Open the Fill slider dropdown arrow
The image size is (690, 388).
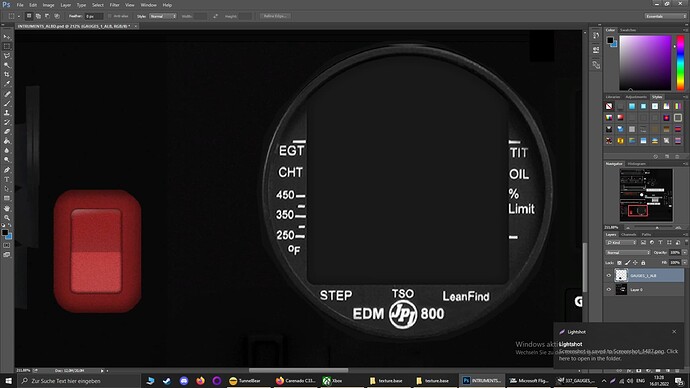[684, 263]
